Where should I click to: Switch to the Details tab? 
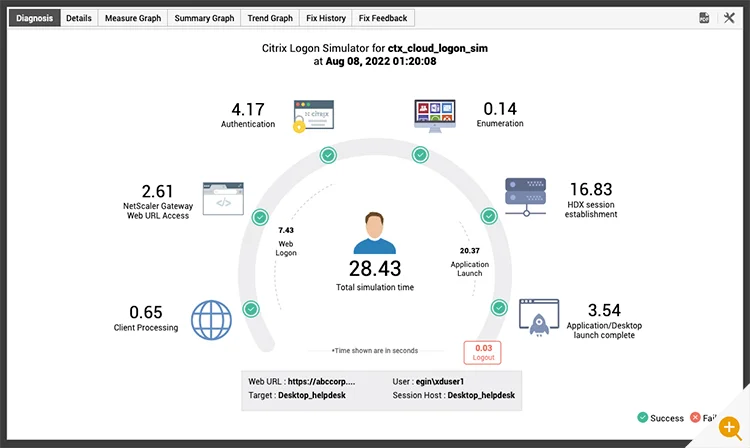[x=79, y=18]
